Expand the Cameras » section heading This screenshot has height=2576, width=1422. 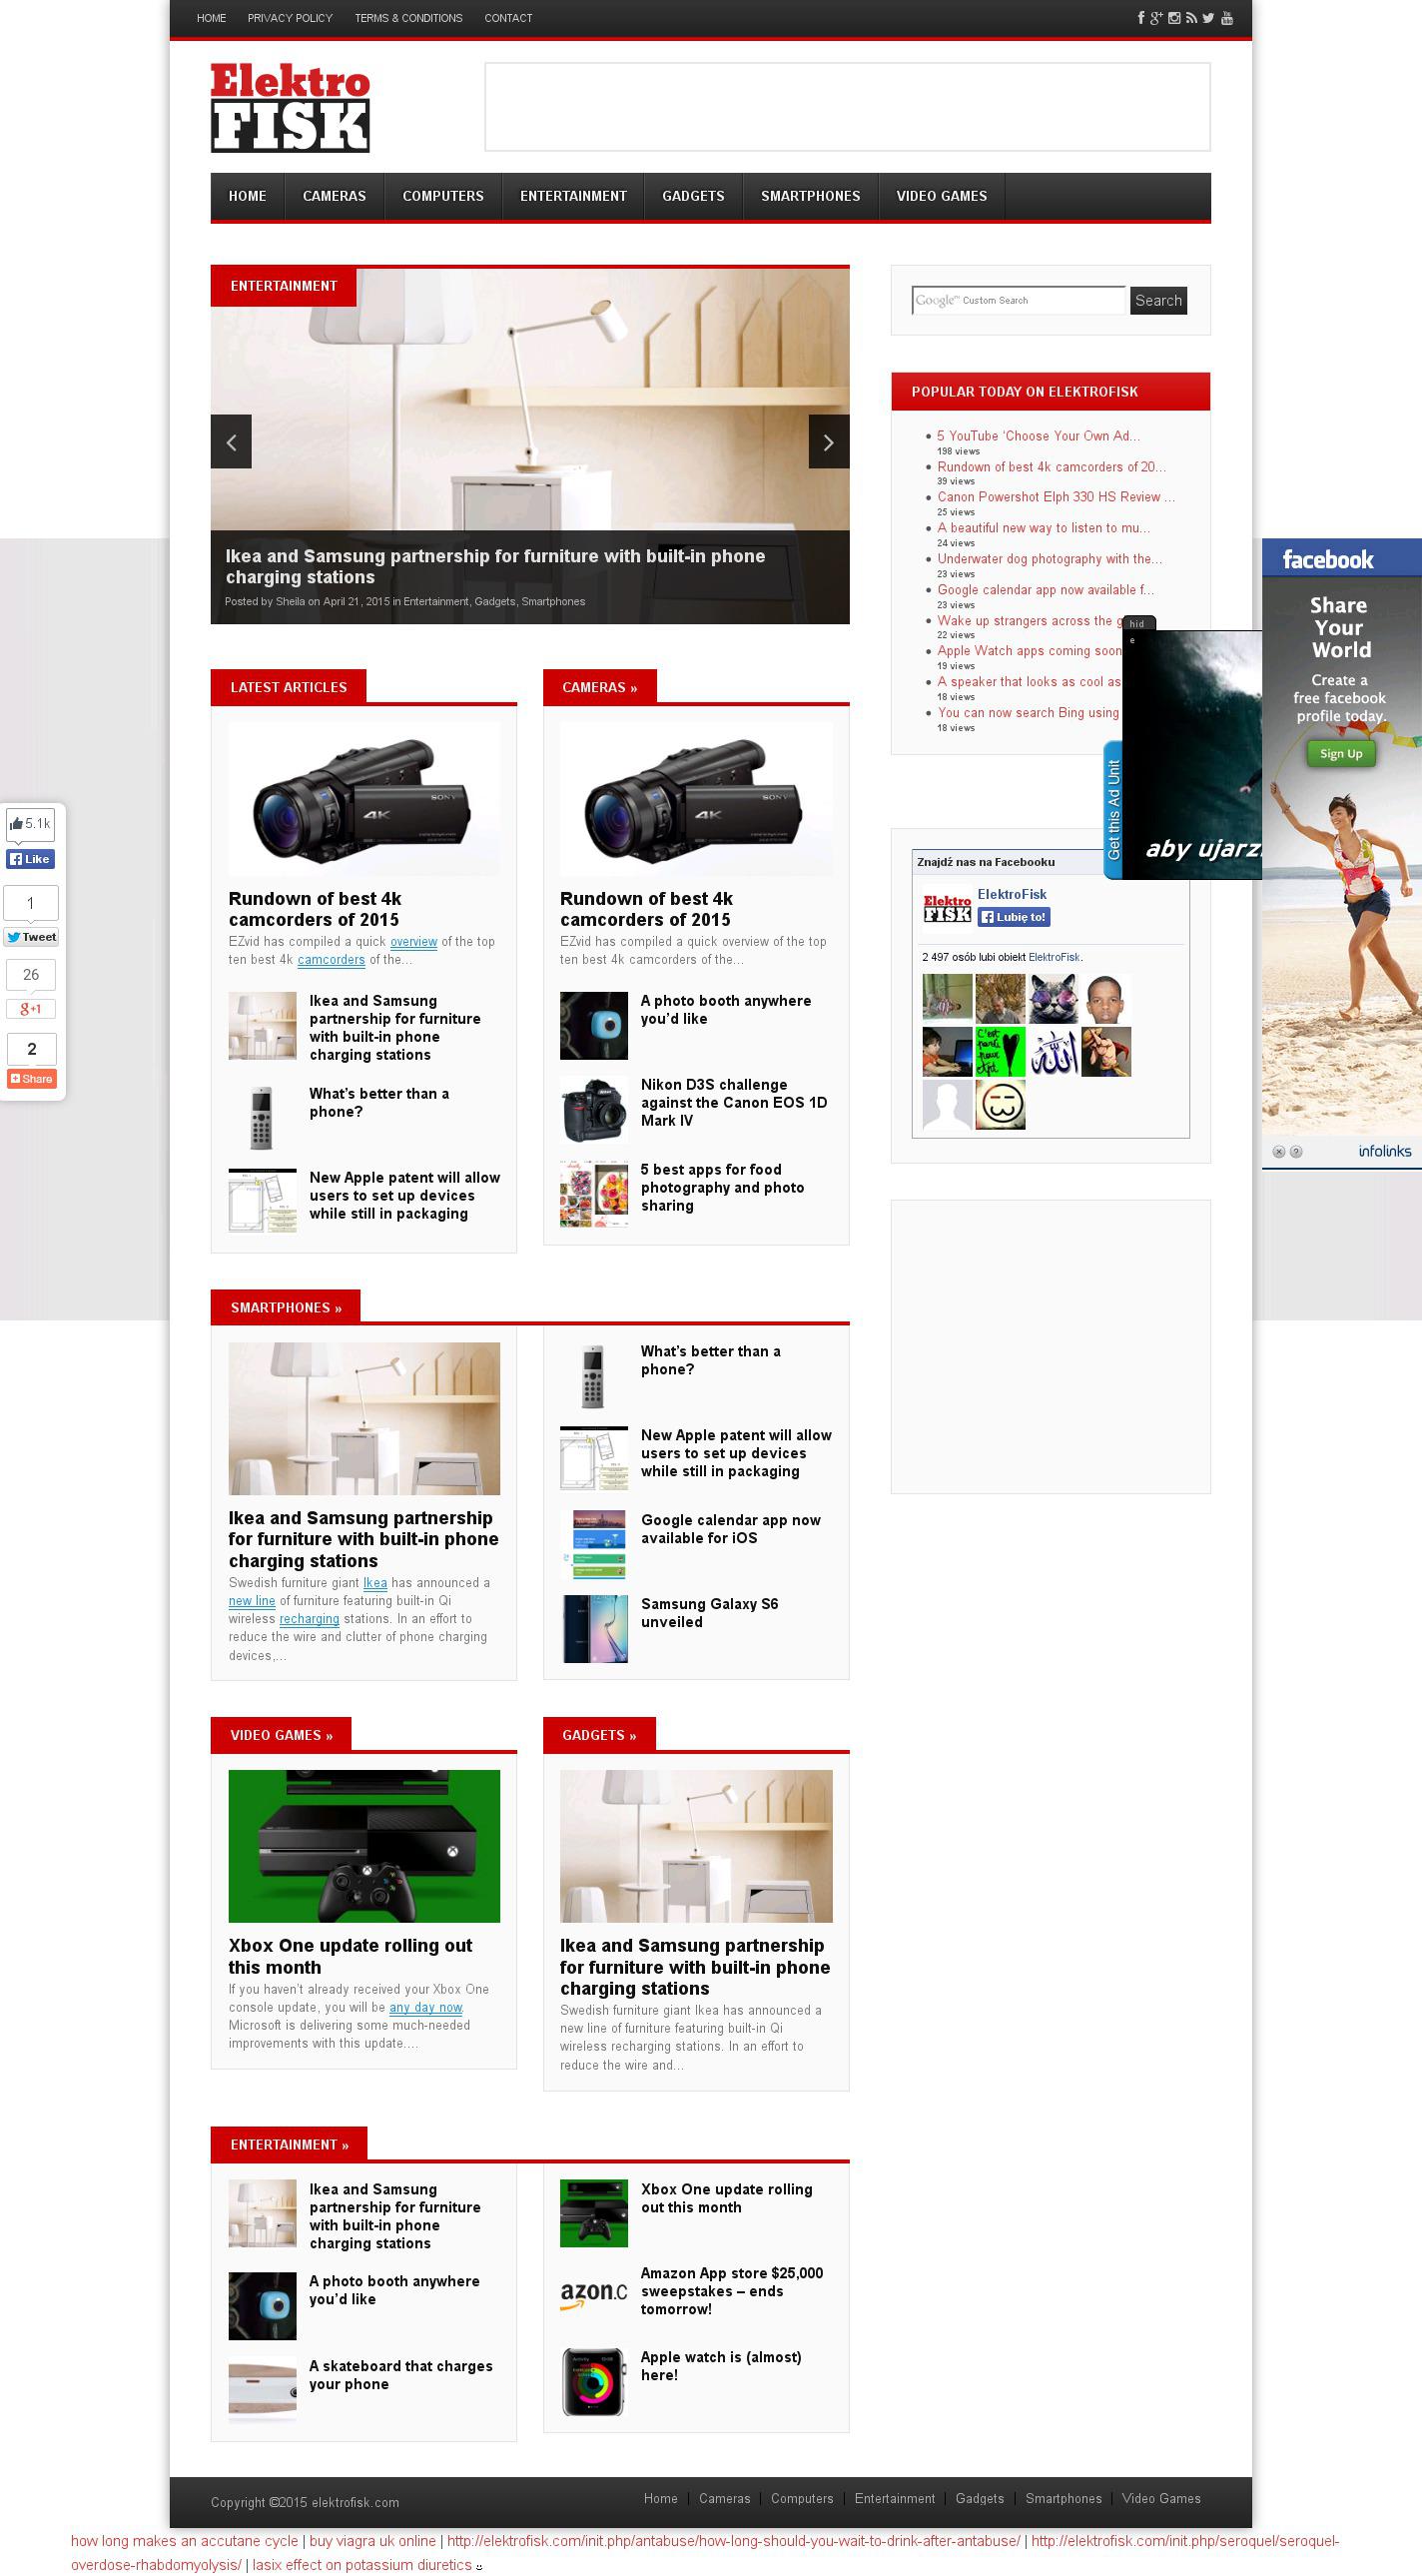click(x=599, y=687)
